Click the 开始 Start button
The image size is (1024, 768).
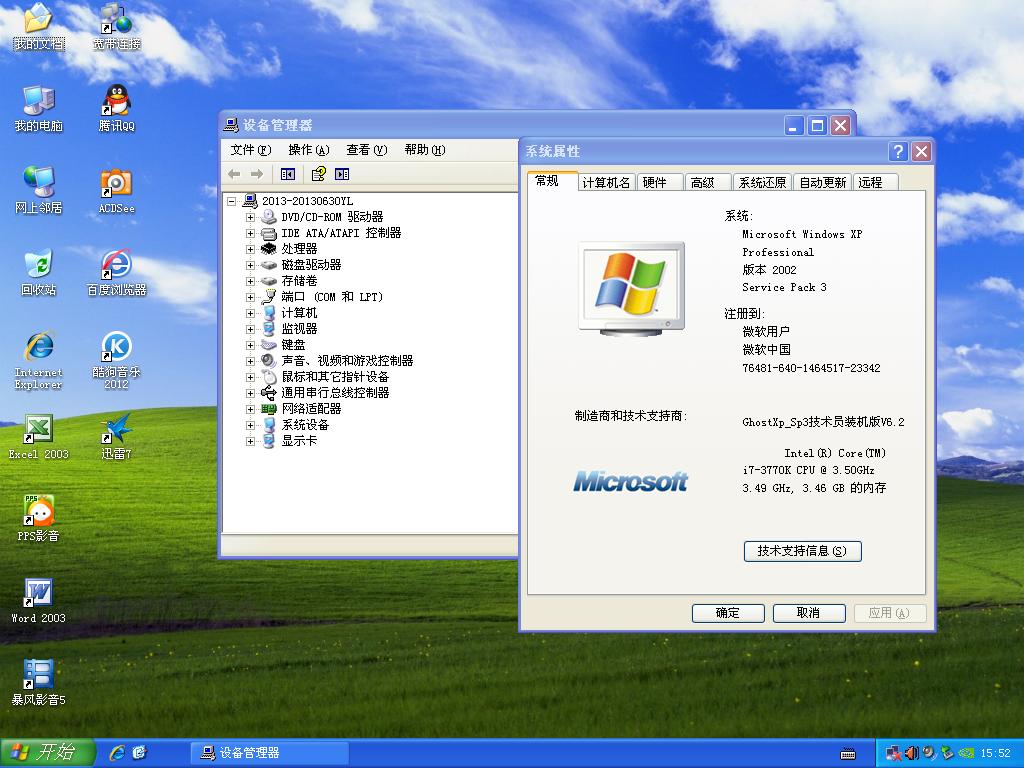coord(47,753)
